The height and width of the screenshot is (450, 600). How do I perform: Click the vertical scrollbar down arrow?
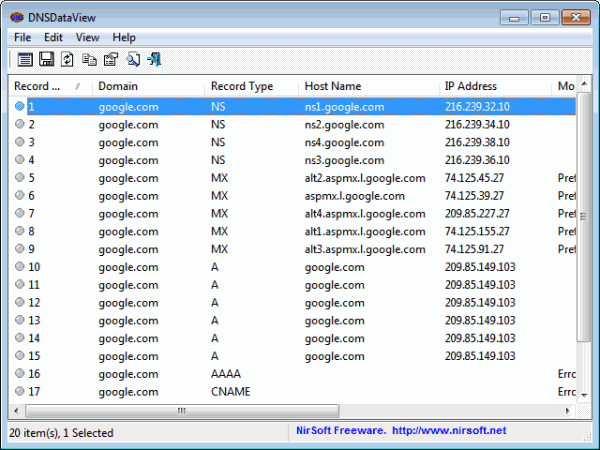(584, 395)
